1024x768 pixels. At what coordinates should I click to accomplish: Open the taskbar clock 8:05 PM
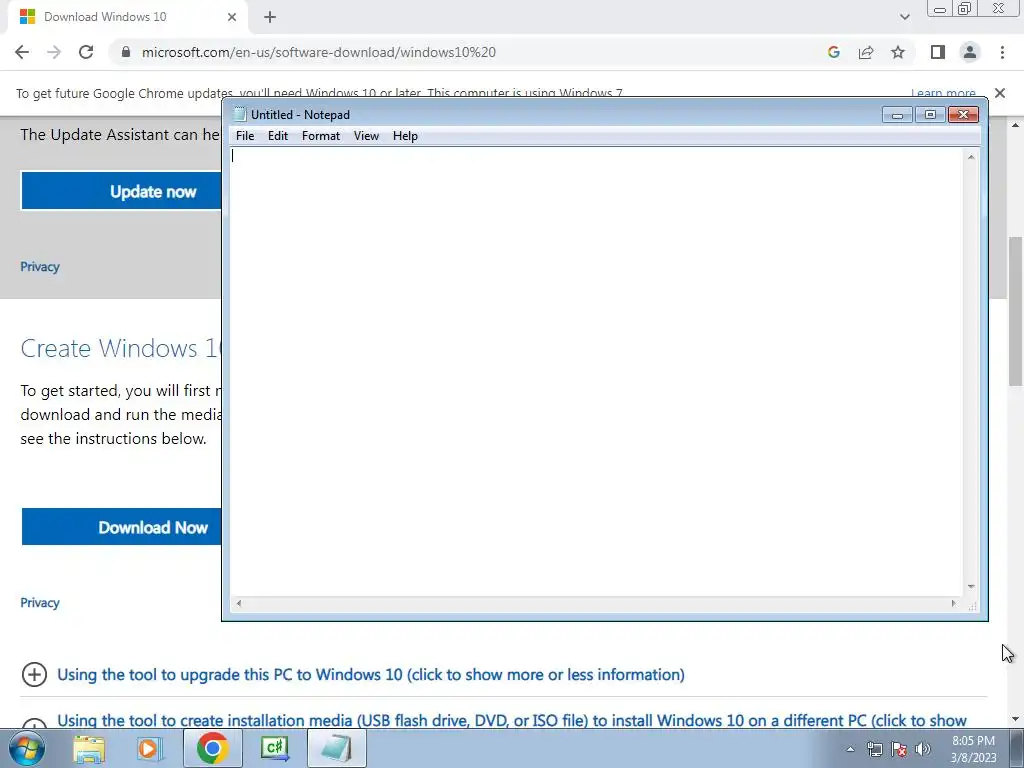coord(974,749)
